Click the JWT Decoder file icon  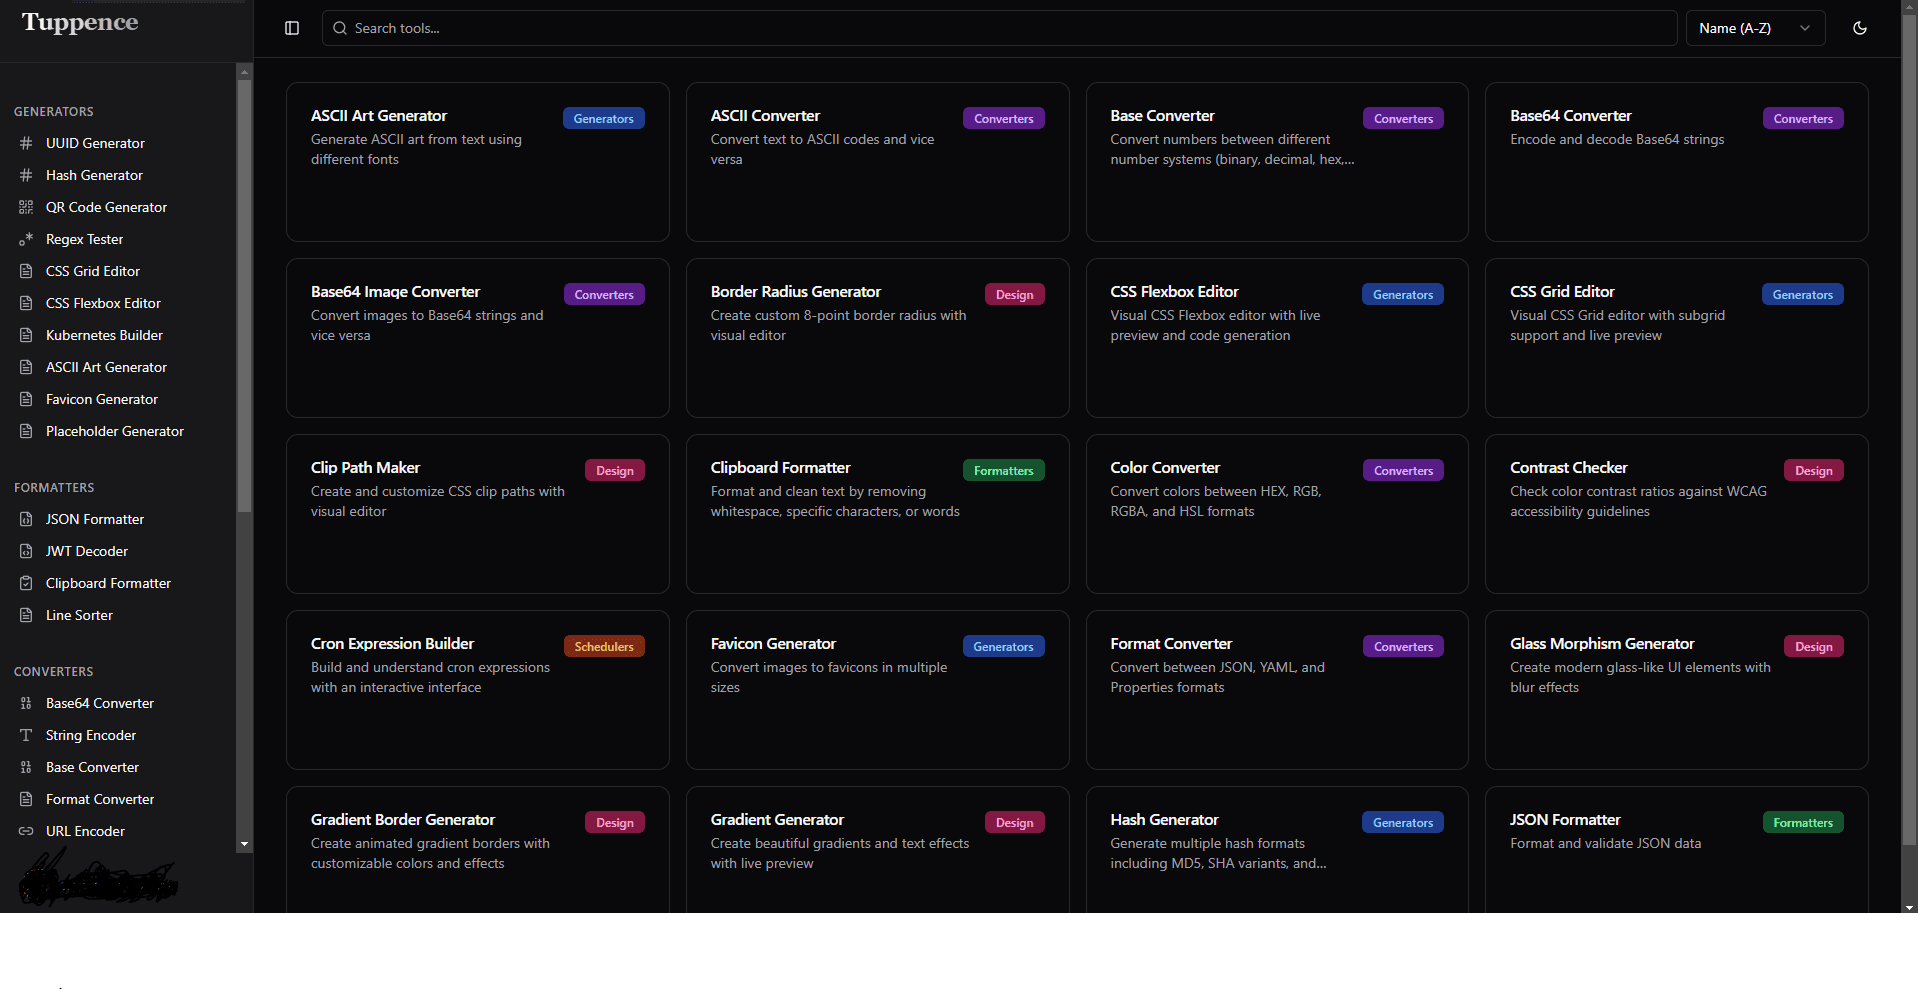(26, 551)
